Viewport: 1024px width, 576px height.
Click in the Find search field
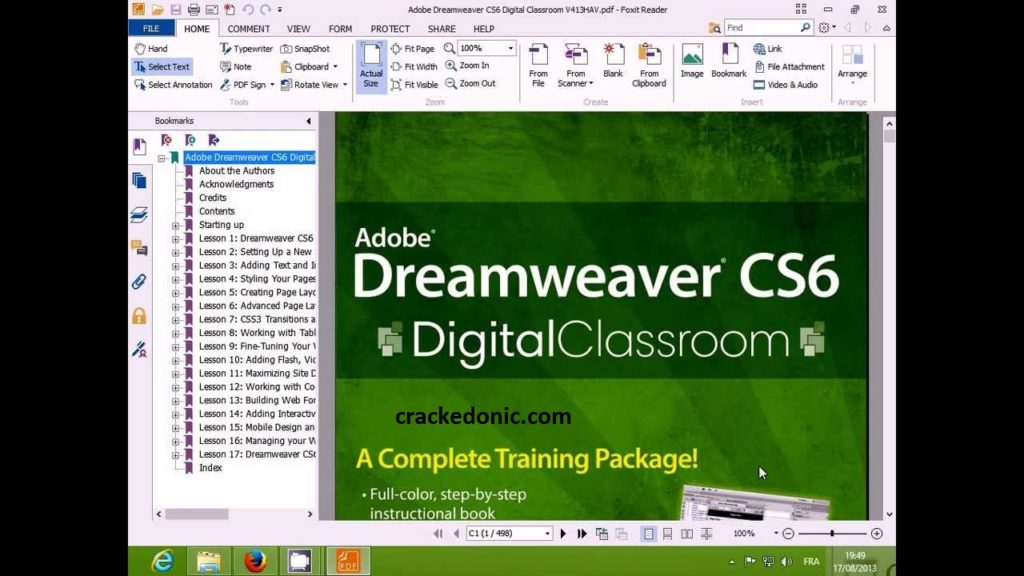[761, 28]
